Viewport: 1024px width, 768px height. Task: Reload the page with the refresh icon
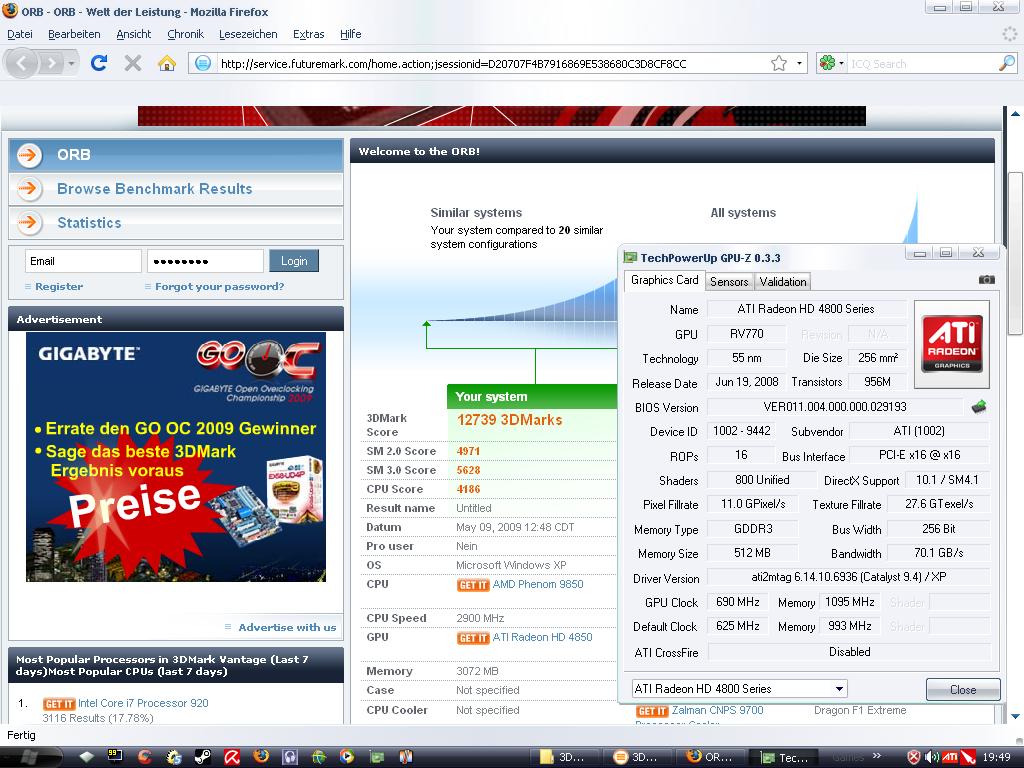(x=99, y=63)
